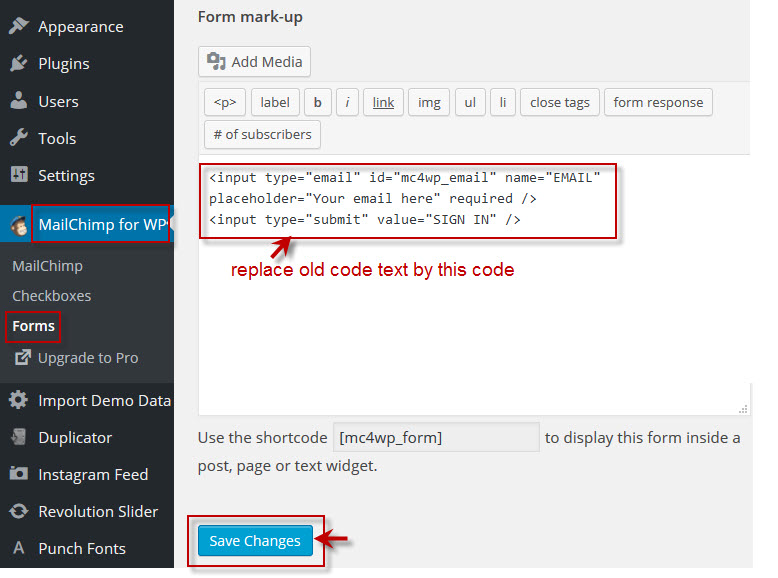The width and height of the screenshot is (778, 578).
Task: Open the Plugins menu
Action: point(64,64)
